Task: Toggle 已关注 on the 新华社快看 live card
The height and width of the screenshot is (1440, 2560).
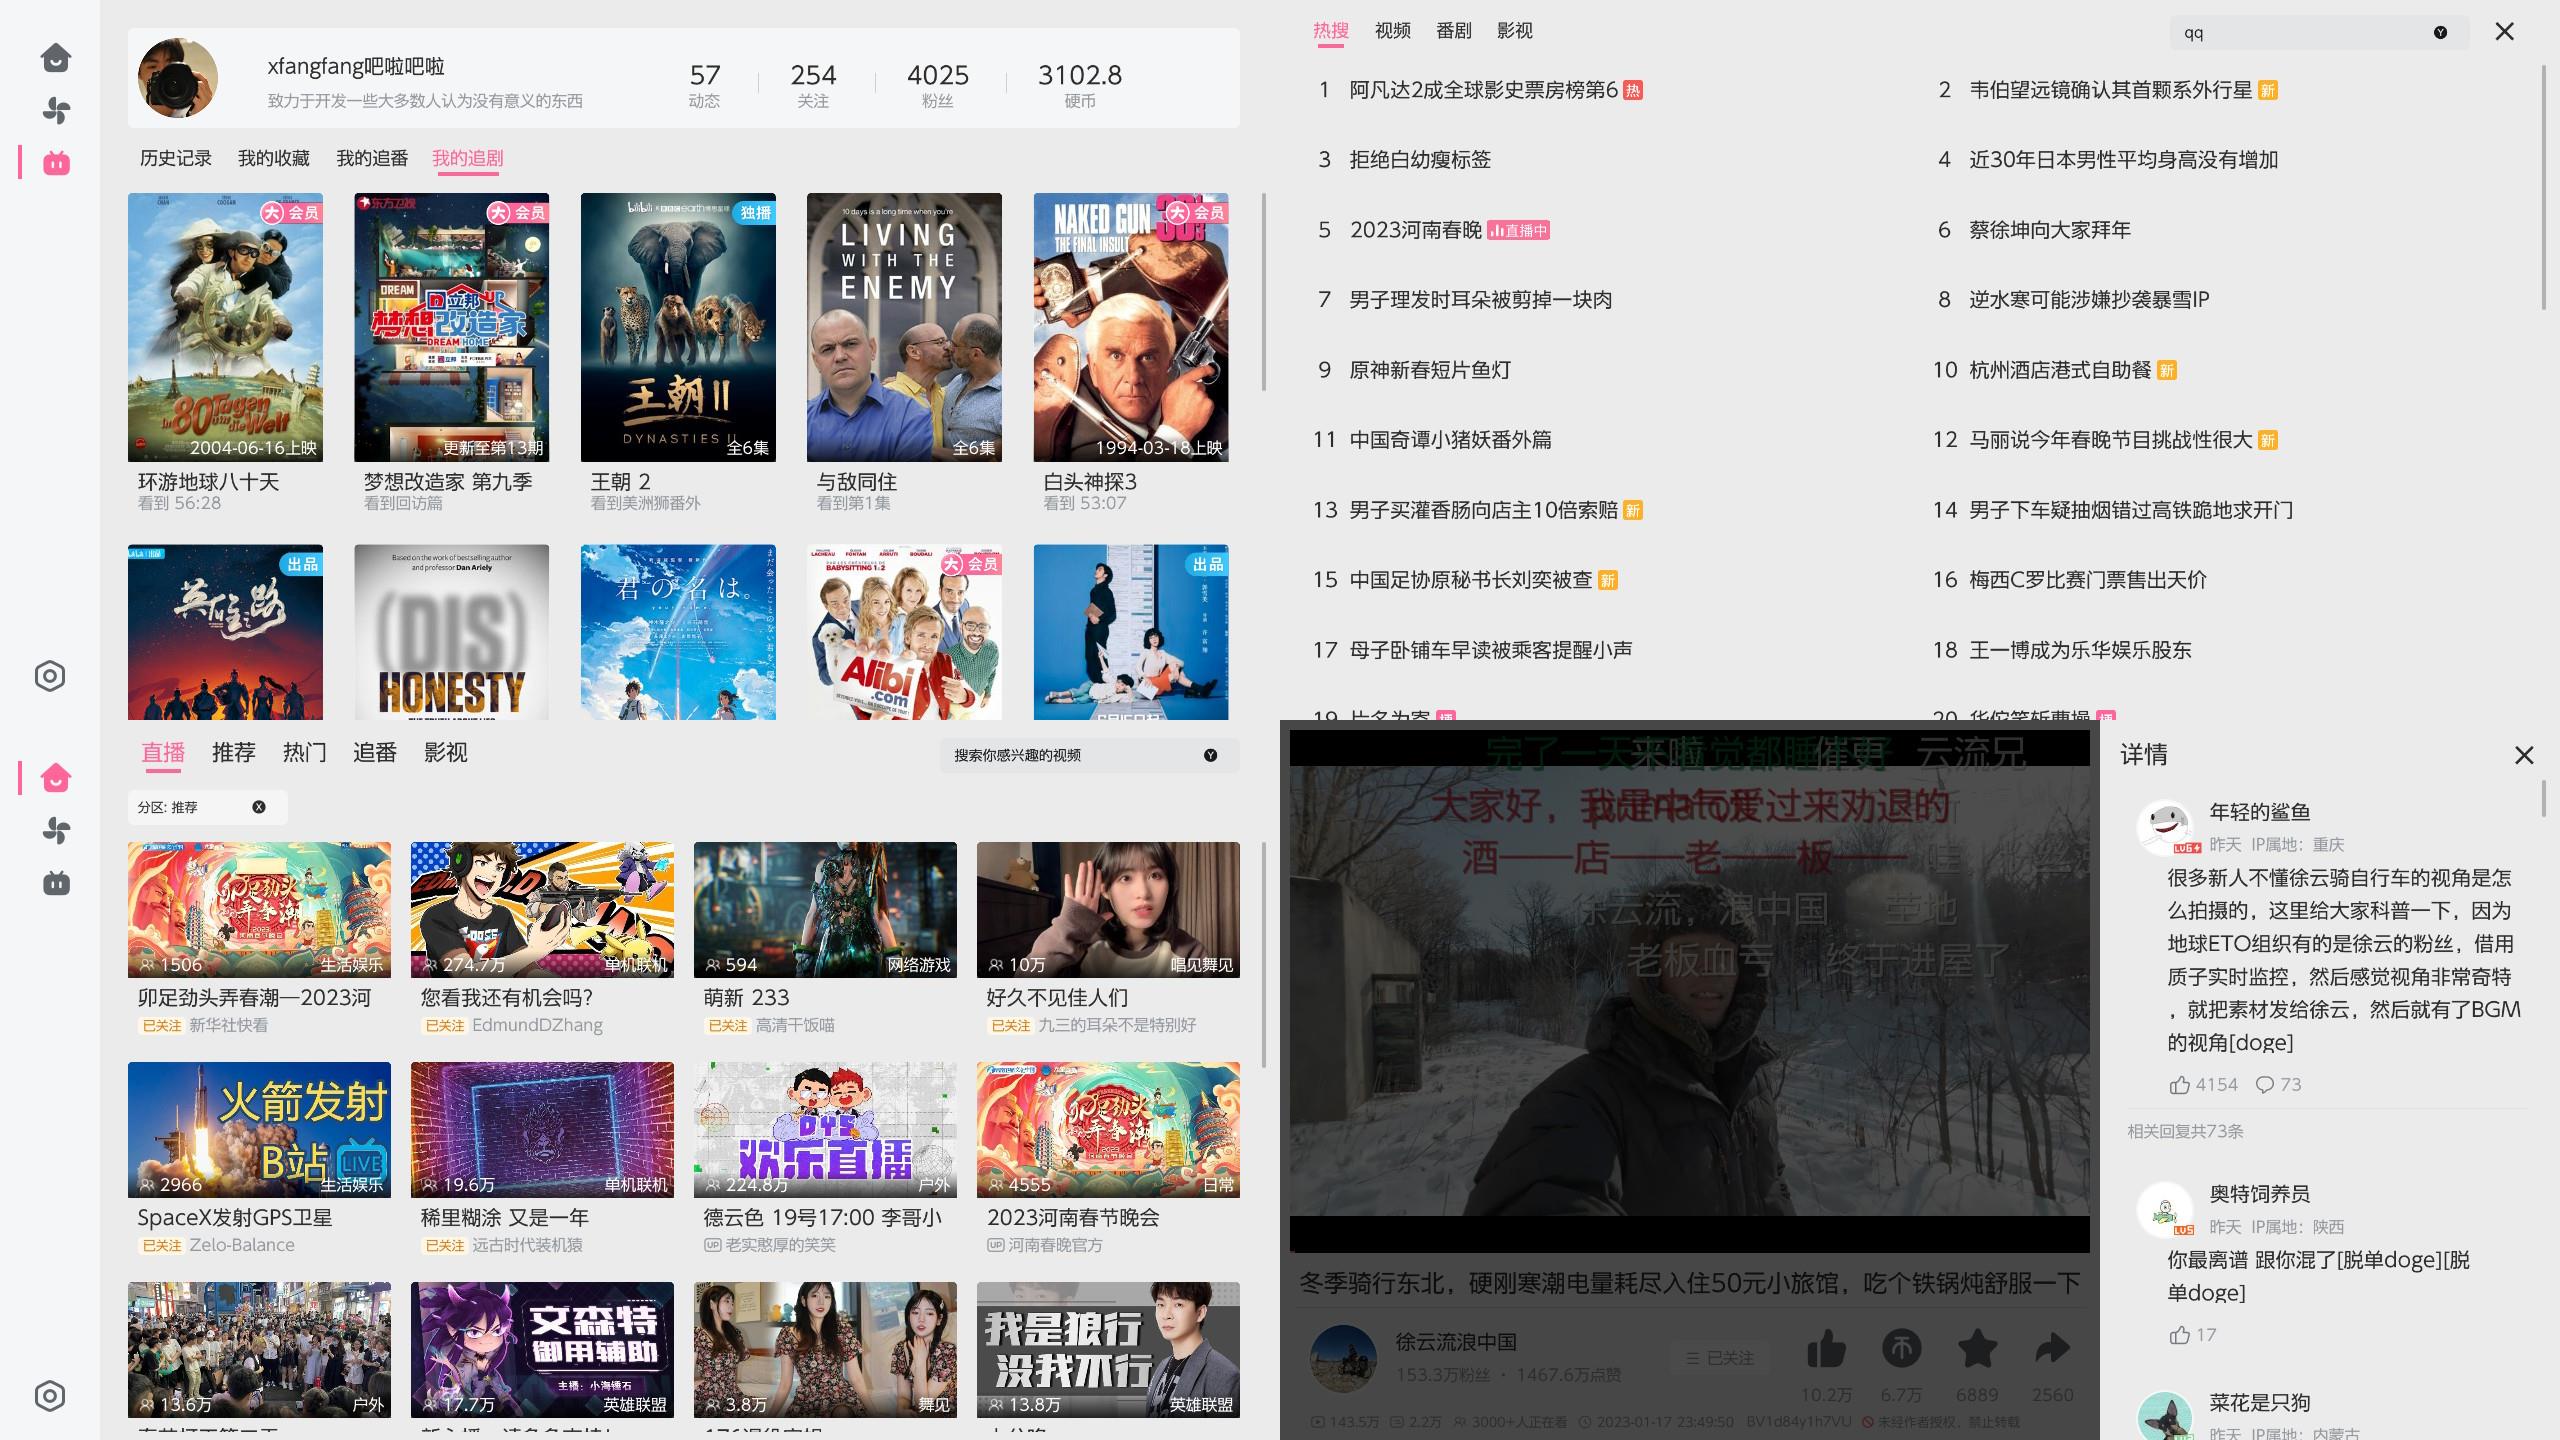Action: 161,1025
